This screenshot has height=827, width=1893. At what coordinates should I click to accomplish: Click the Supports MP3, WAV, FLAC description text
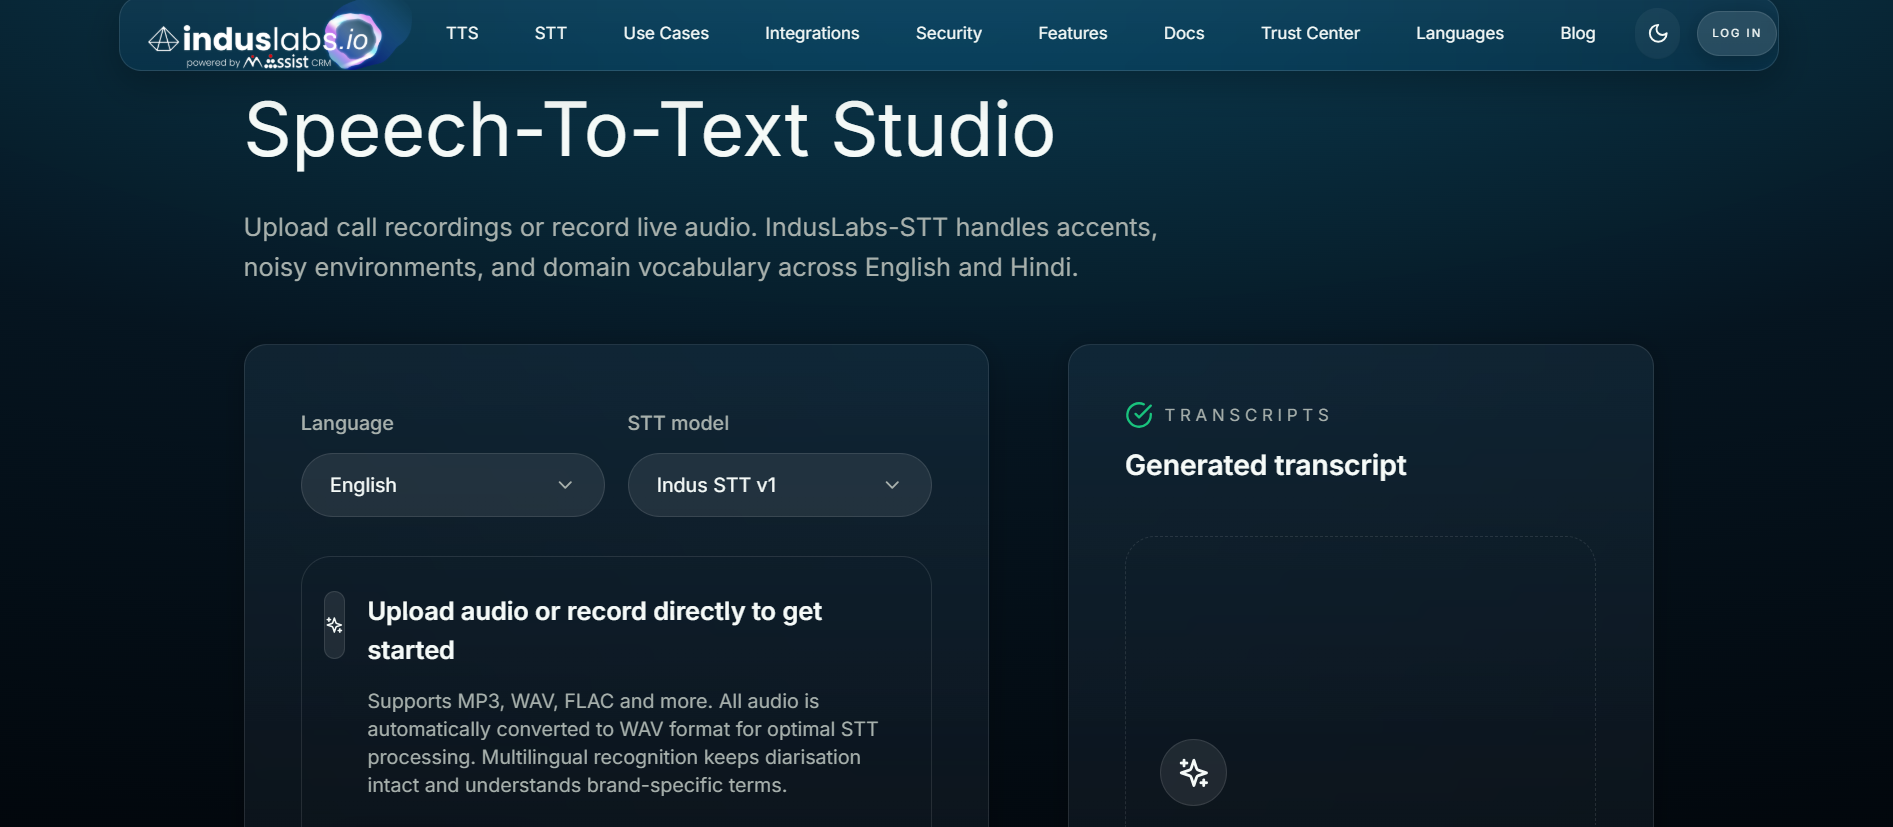(622, 743)
